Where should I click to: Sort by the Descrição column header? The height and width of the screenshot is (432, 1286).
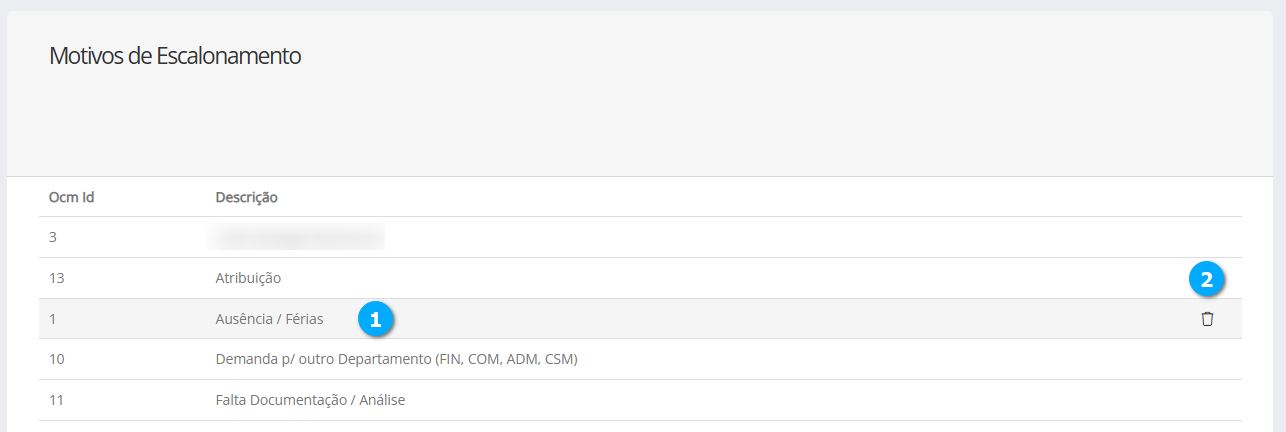(x=246, y=197)
